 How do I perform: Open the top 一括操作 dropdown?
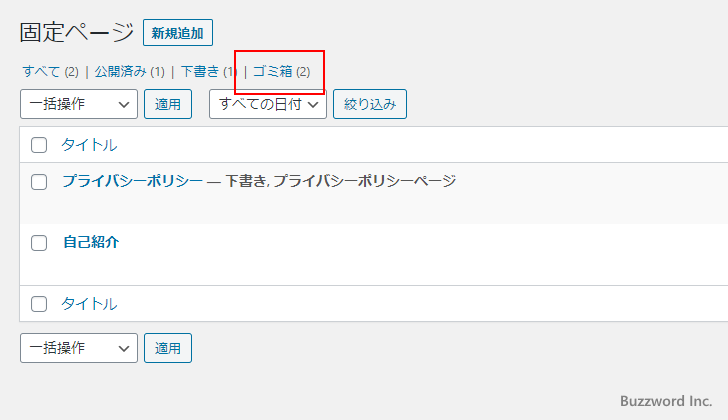[x=79, y=104]
